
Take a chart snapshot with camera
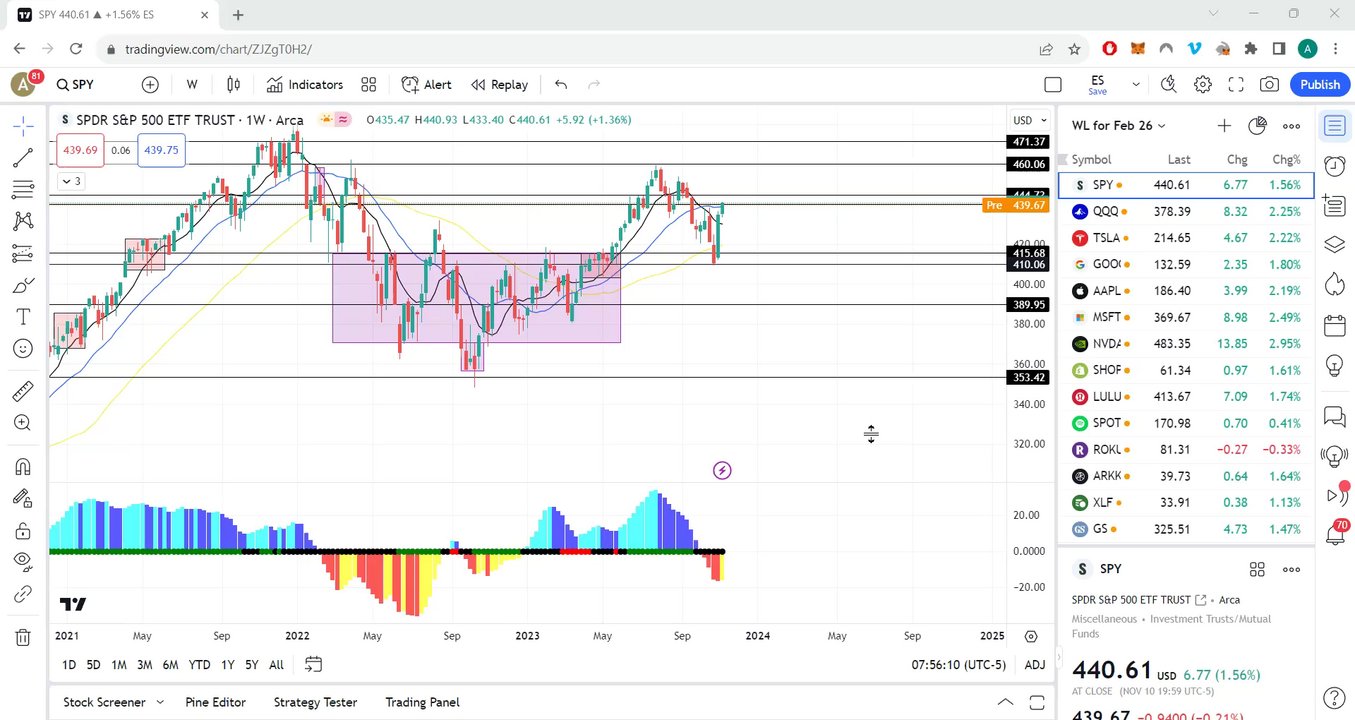click(1269, 85)
